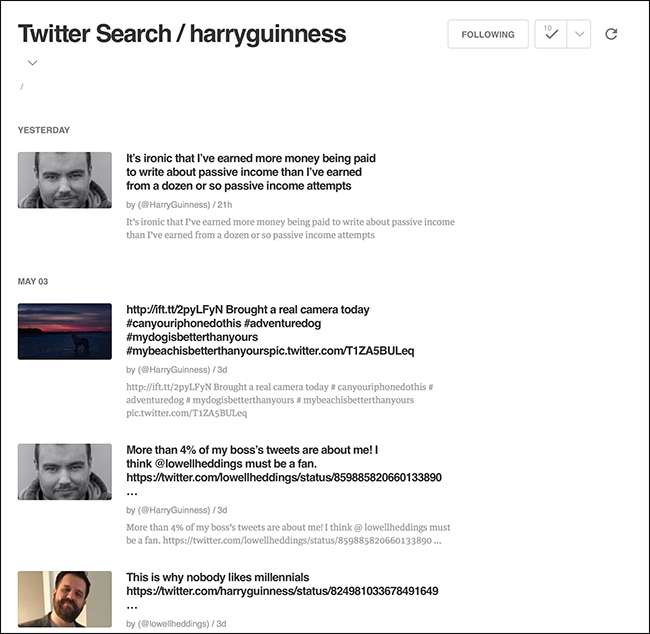Refresh the feed with the reload icon
Image resolution: width=650 pixels, height=634 pixels.
[611, 34]
